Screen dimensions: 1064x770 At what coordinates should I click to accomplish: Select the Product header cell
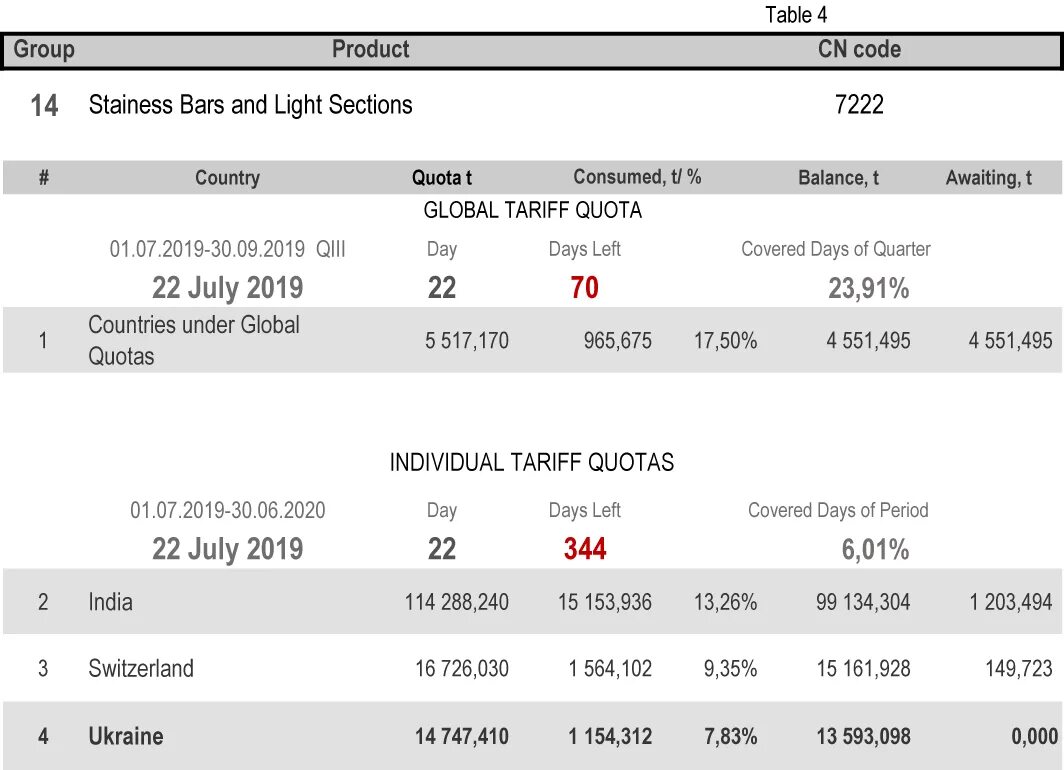[370, 50]
